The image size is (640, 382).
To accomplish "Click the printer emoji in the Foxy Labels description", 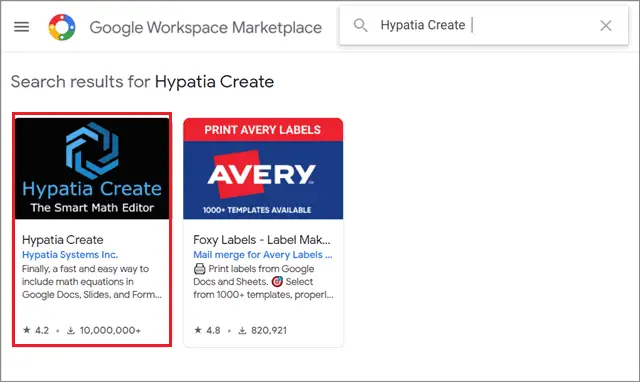I will click(x=200, y=269).
